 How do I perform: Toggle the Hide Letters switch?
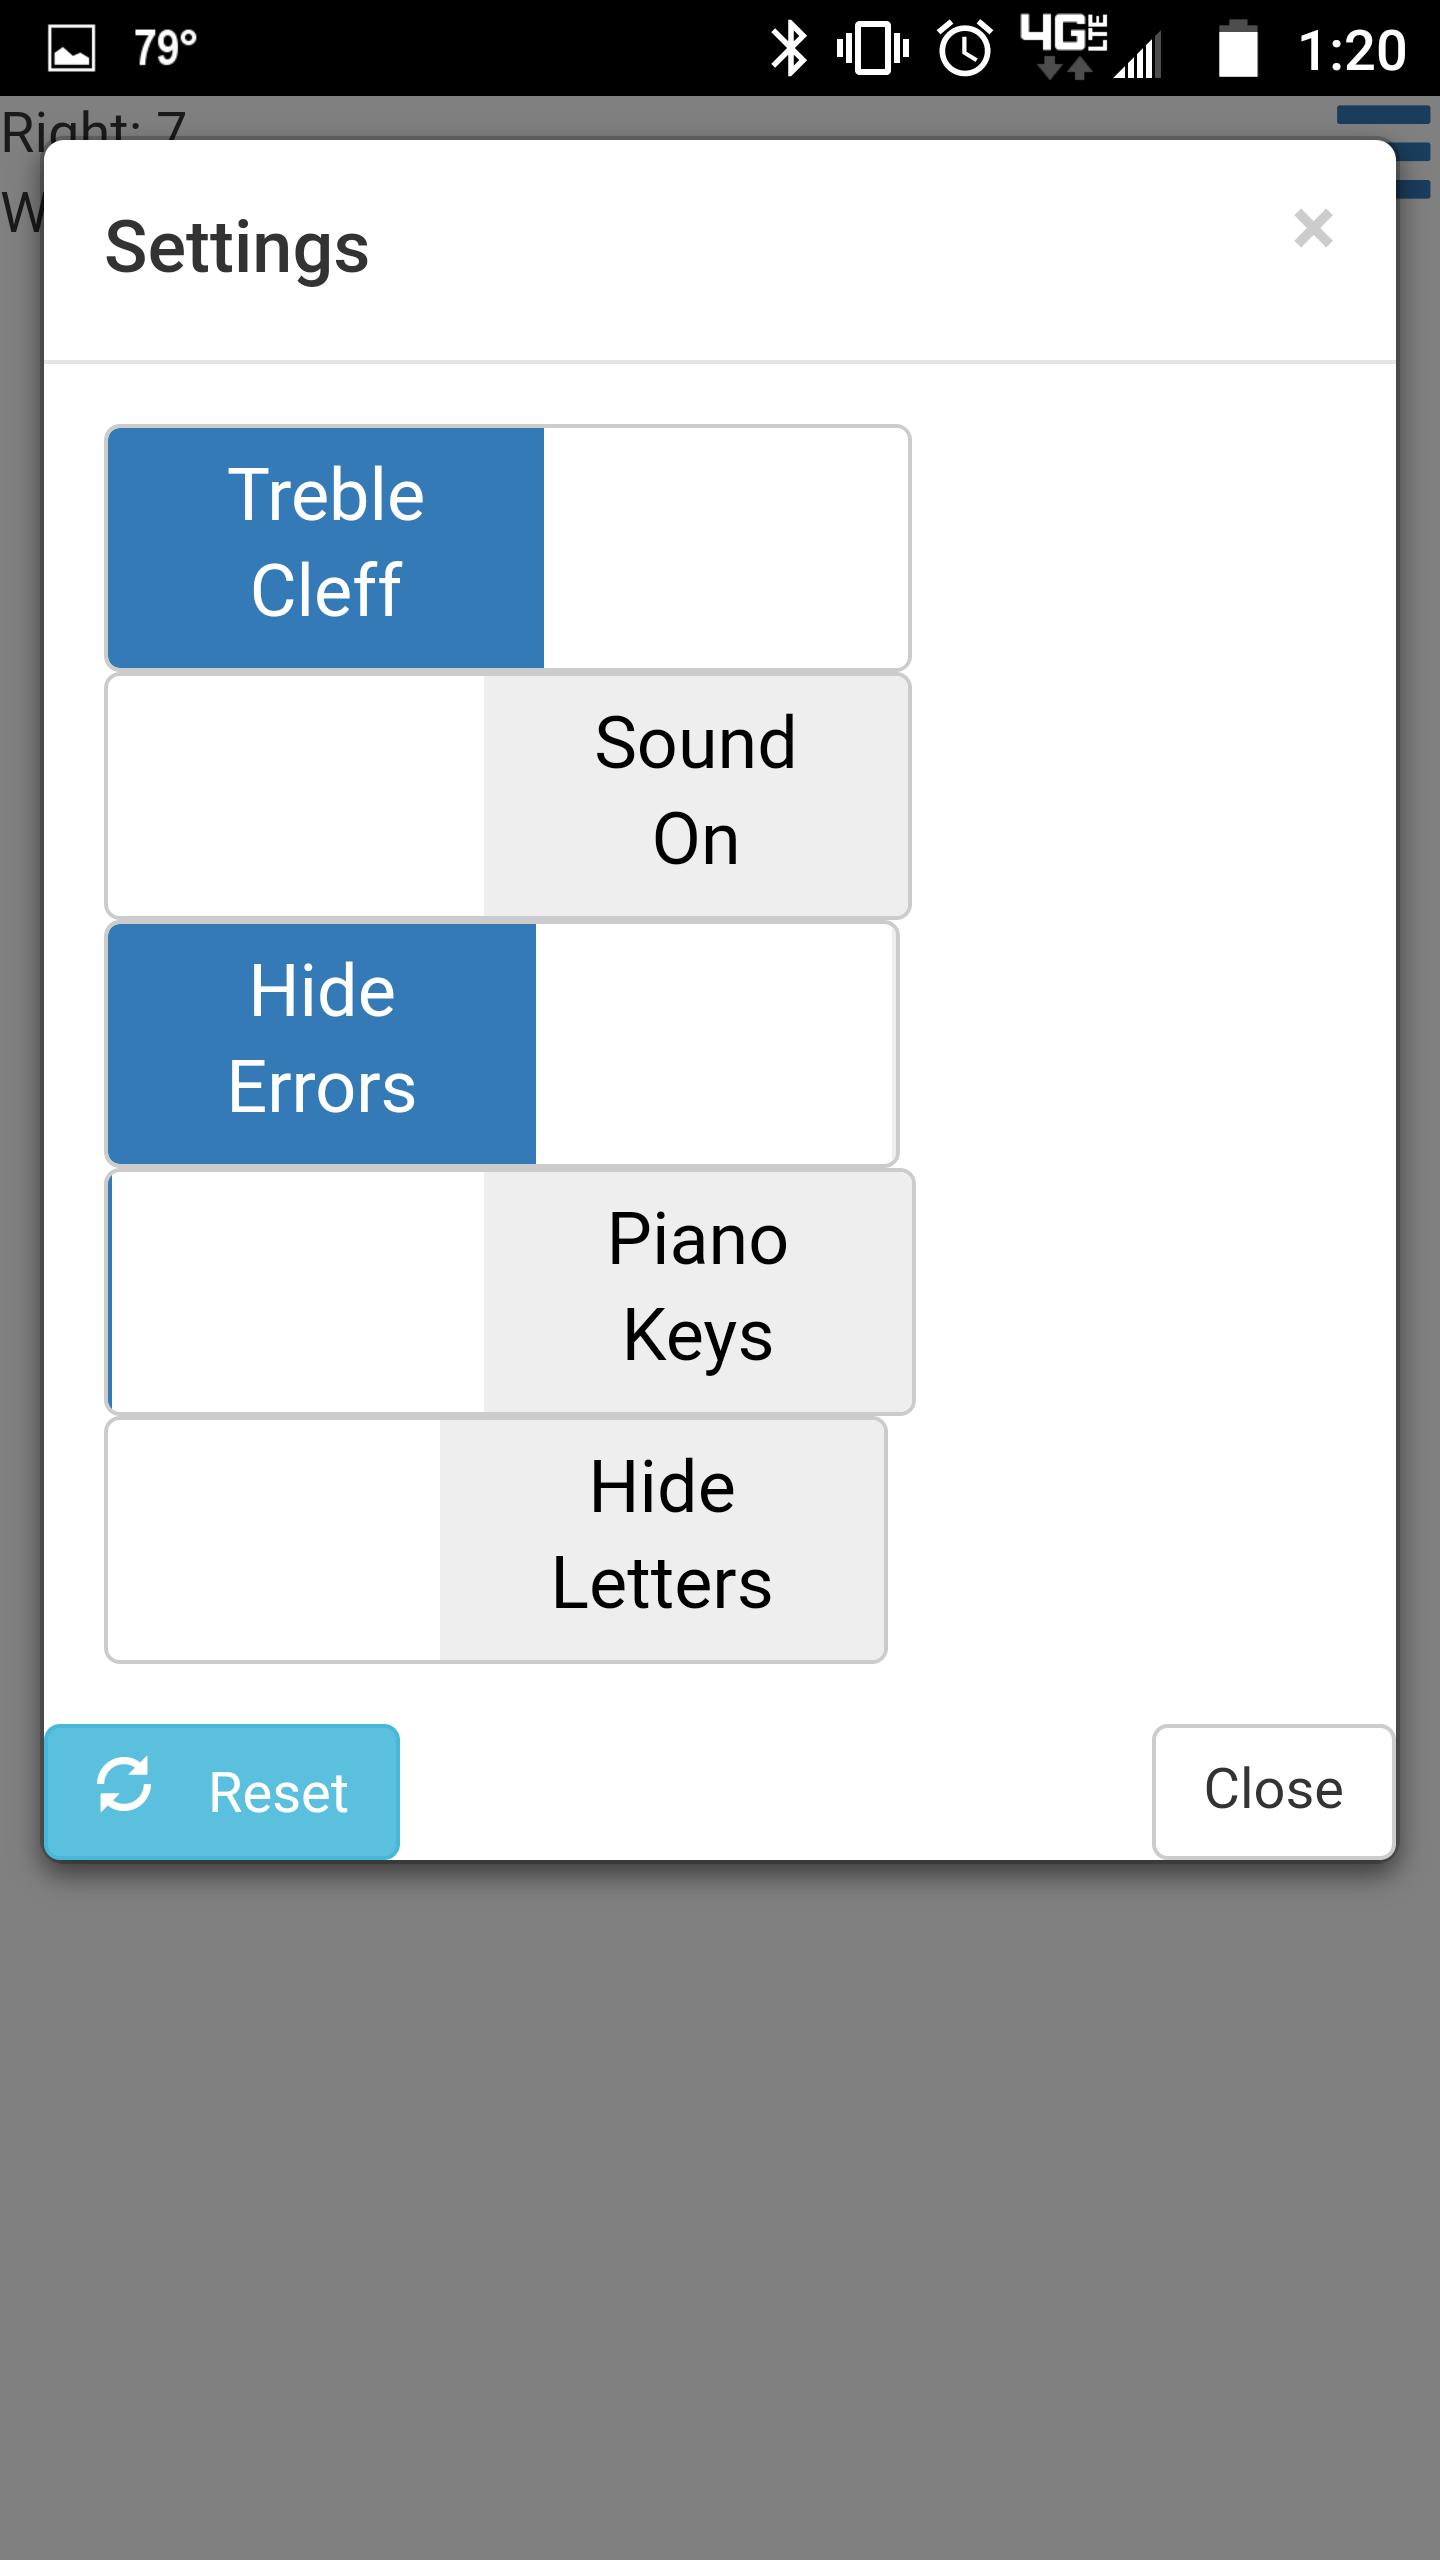[x=496, y=1539]
